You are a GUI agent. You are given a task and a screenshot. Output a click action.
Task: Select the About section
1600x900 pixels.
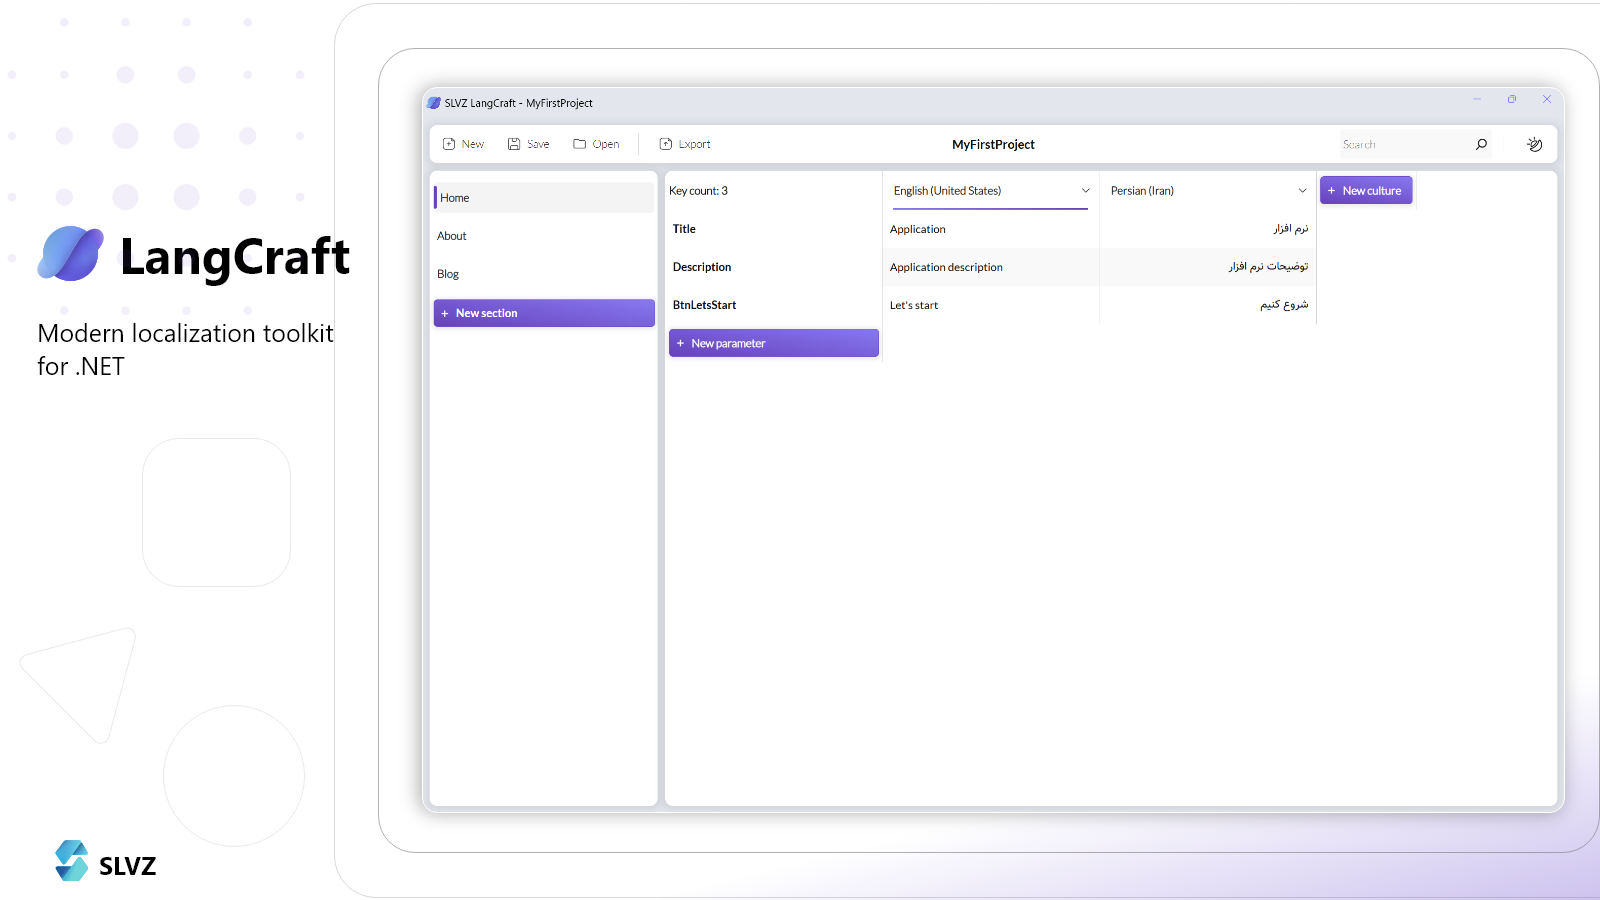pyautogui.click(x=543, y=236)
